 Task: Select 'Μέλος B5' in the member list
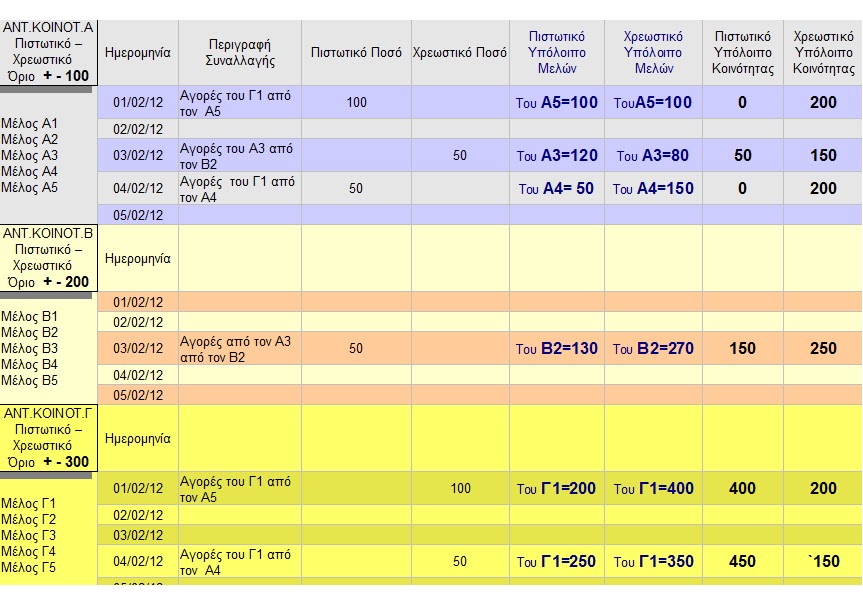click(29, 380)
